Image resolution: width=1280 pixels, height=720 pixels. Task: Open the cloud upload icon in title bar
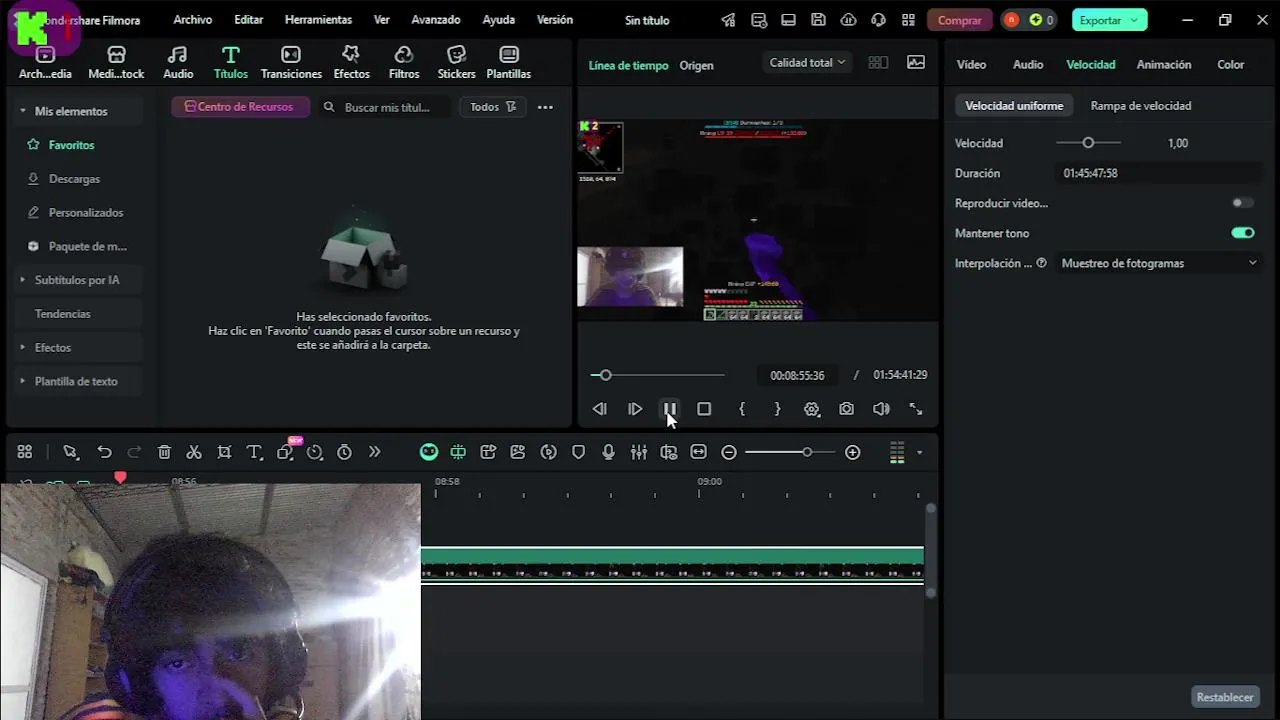coord(848,20)
